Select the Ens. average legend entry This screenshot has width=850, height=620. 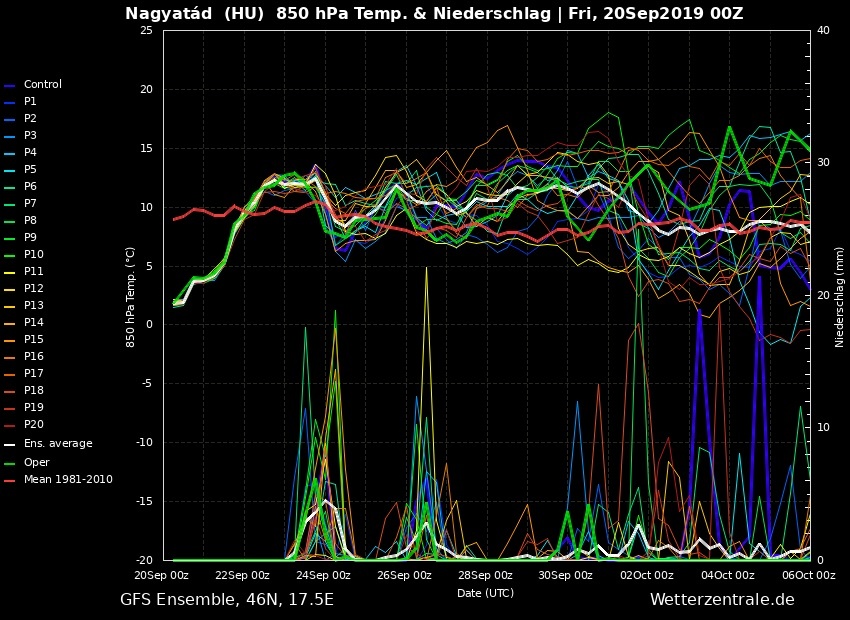[x=57, y=443]
